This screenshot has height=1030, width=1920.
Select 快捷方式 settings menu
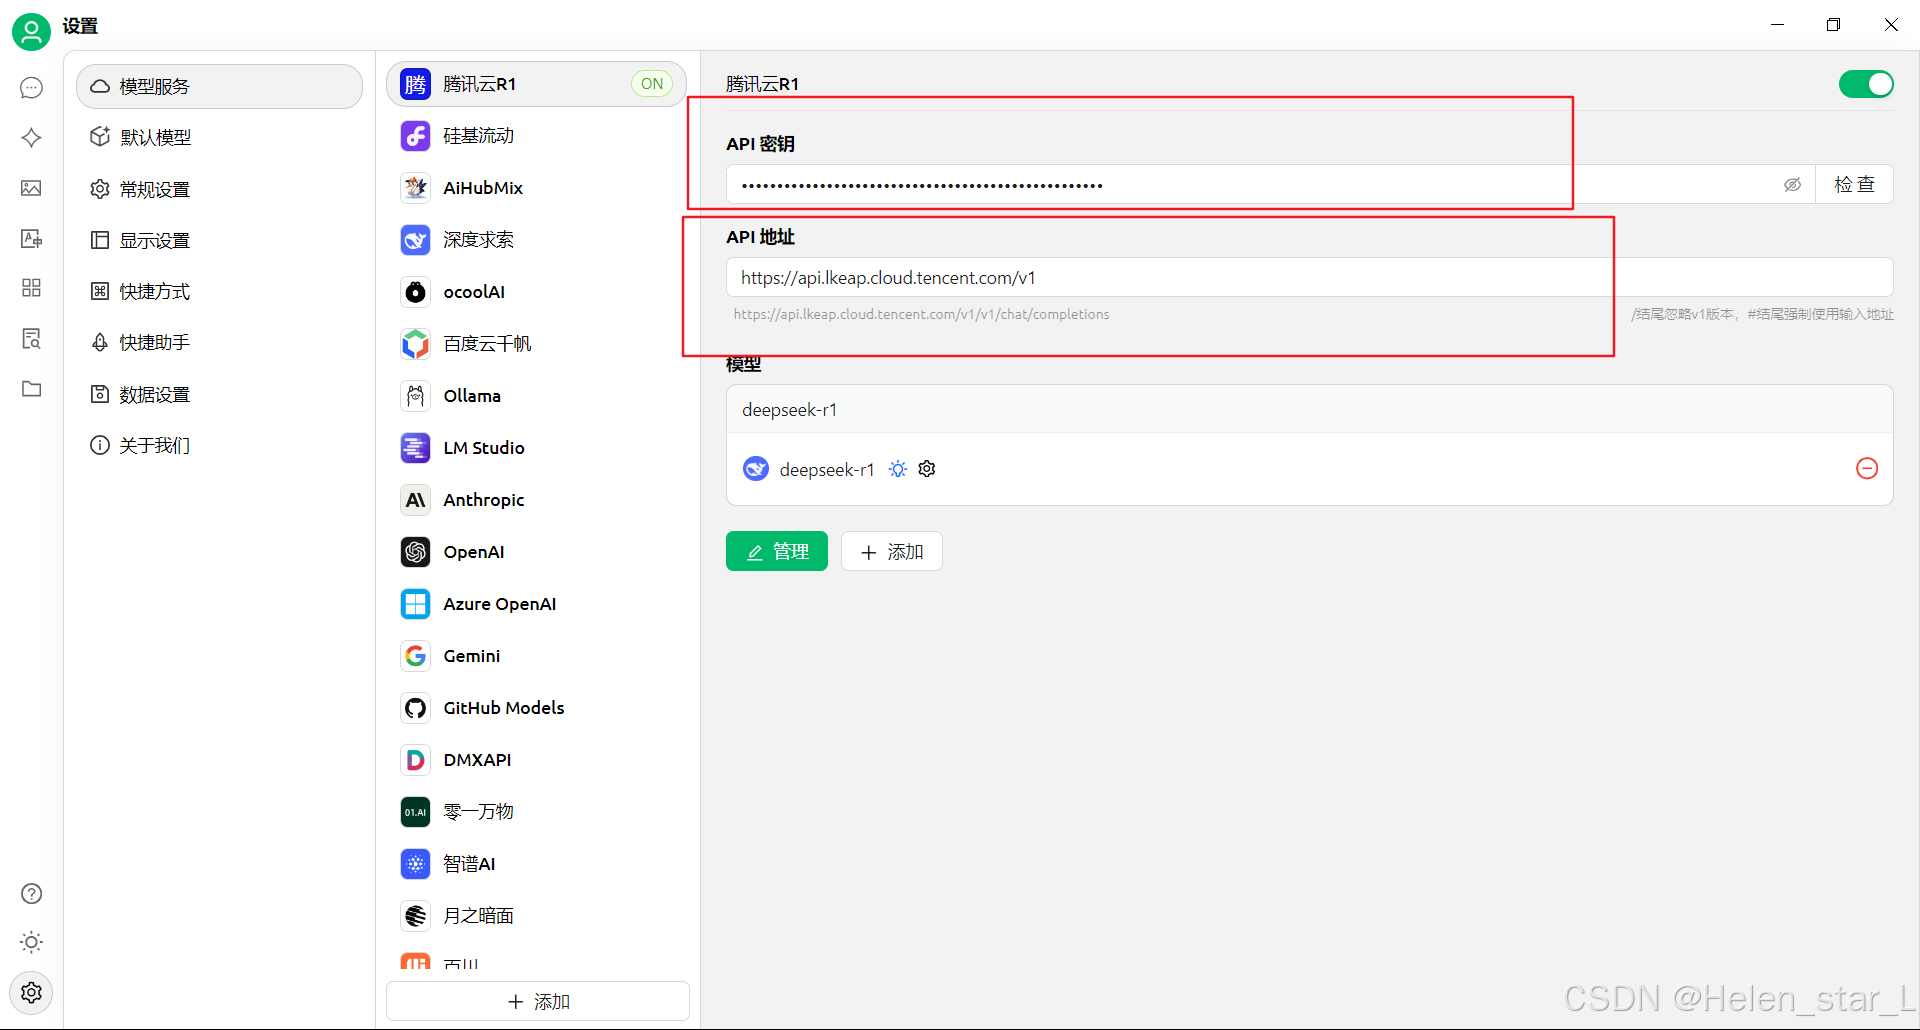(219, 291)
